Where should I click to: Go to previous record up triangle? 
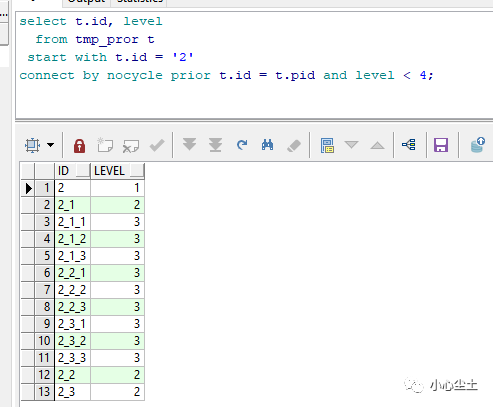(x=377, y=145)
